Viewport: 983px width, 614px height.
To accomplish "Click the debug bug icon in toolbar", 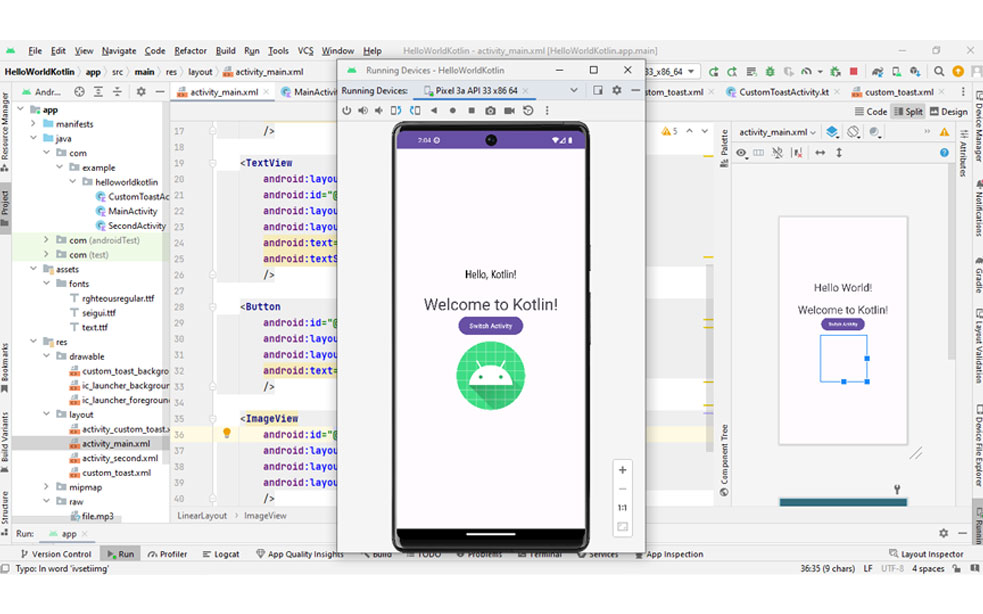I will coord(770,71).
